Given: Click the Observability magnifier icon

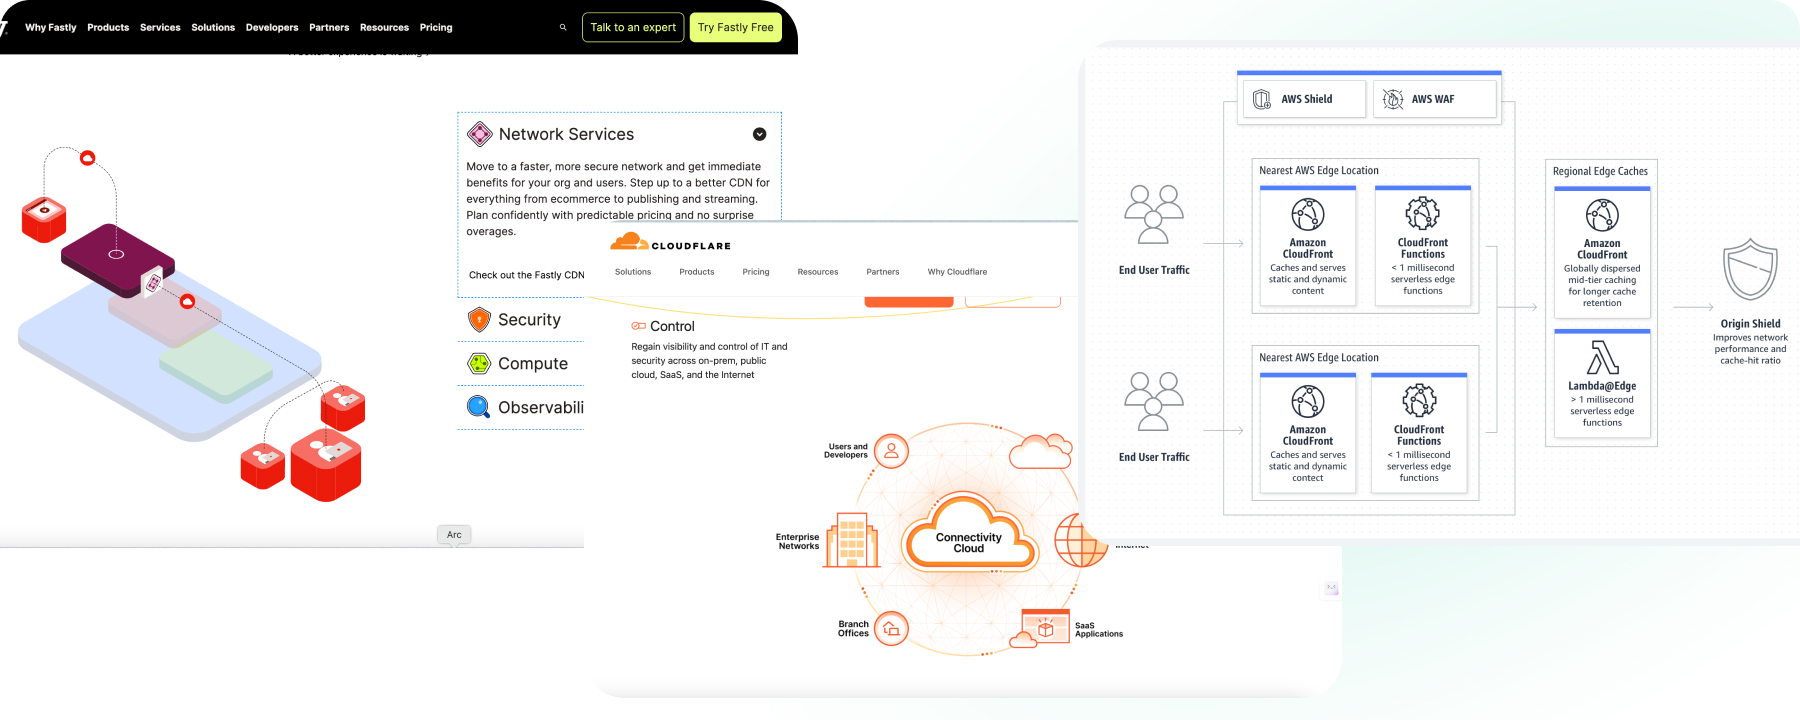Looking at the screenshot, I should pyautogui.click(x=479, y=407).
